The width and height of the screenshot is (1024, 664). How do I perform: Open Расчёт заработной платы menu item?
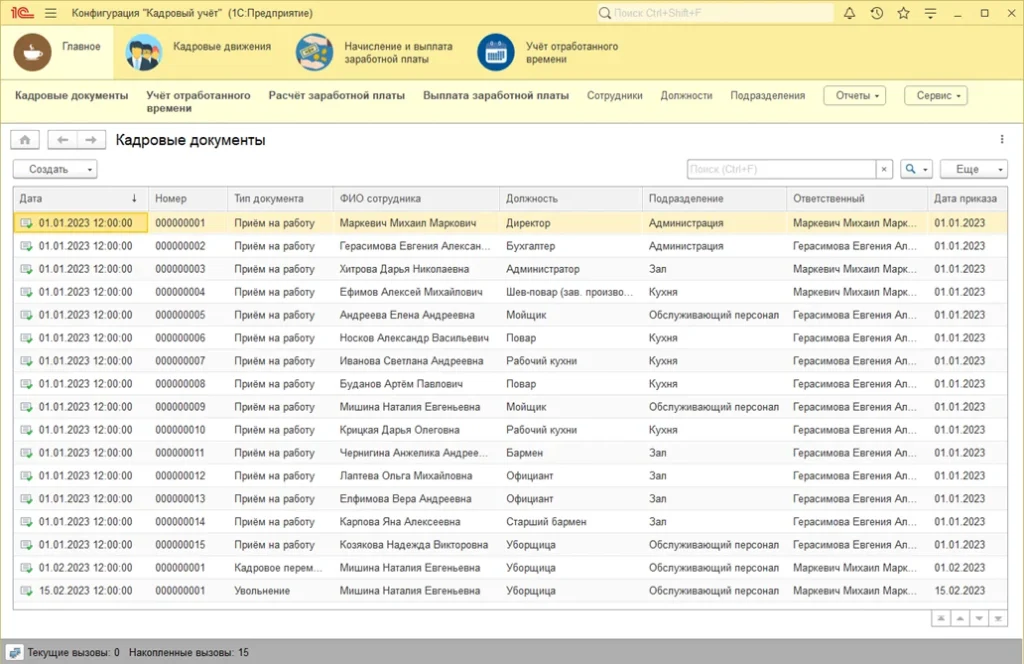pos(336,95)
